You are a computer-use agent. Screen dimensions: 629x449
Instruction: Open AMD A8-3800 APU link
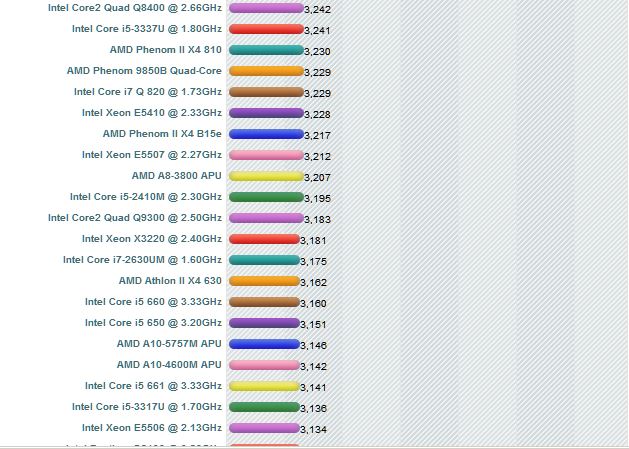177,176
